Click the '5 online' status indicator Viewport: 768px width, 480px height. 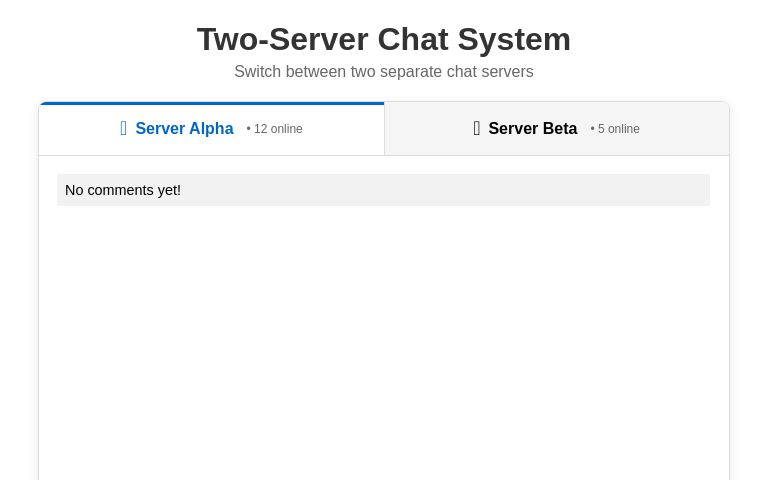pyautogui.click(x=618, y=129)
